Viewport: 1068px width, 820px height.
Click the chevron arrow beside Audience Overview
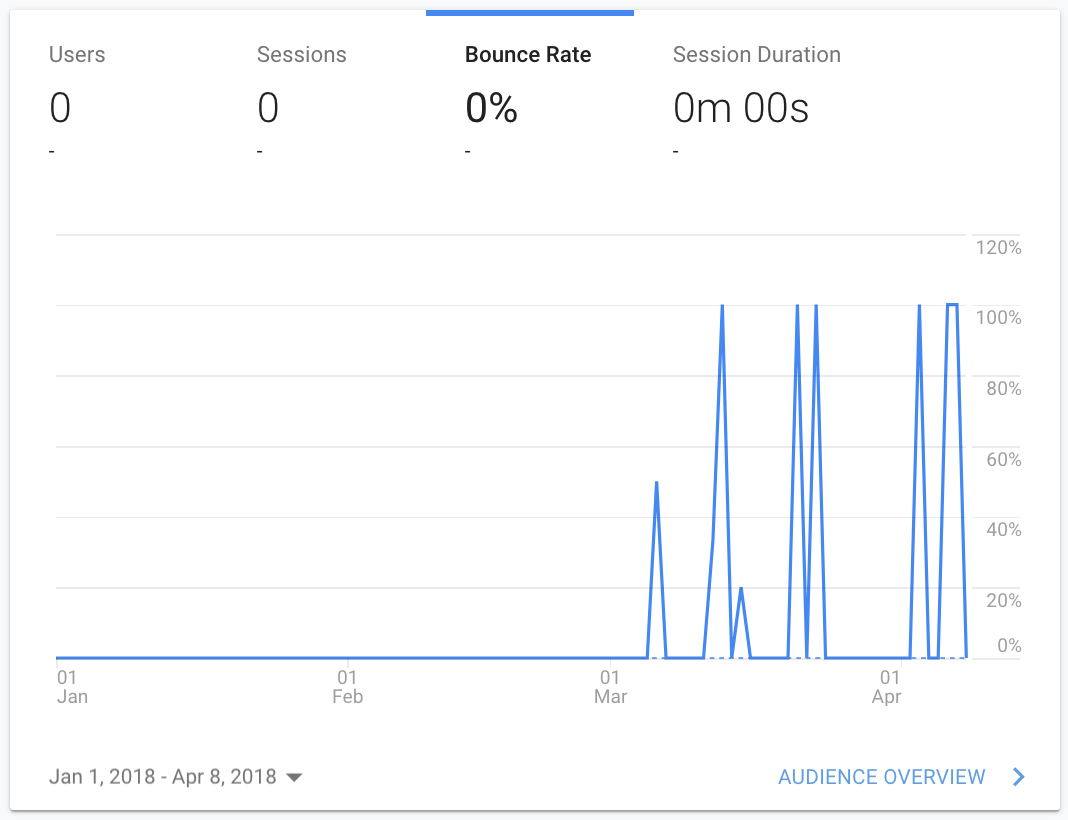point(1018,777)
